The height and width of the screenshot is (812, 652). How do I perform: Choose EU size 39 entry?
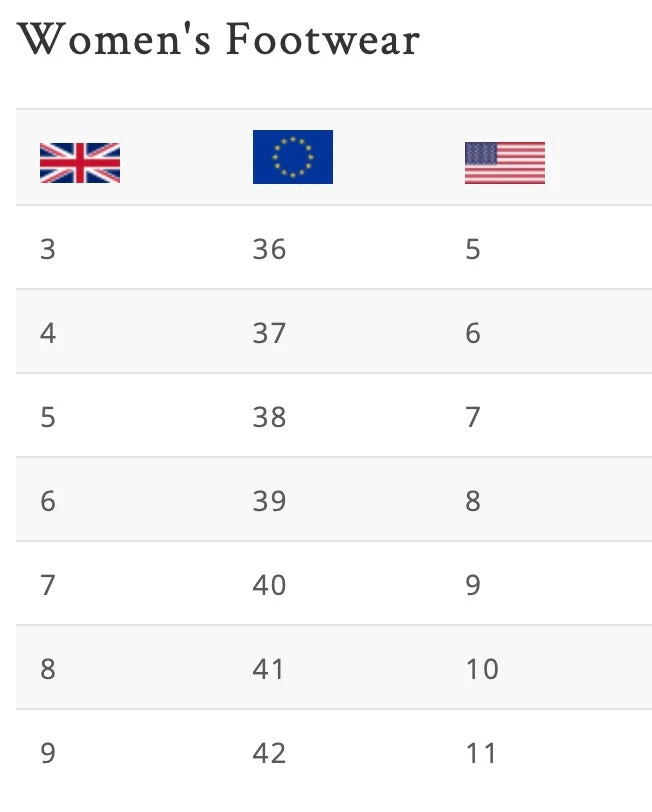point(270,501)
